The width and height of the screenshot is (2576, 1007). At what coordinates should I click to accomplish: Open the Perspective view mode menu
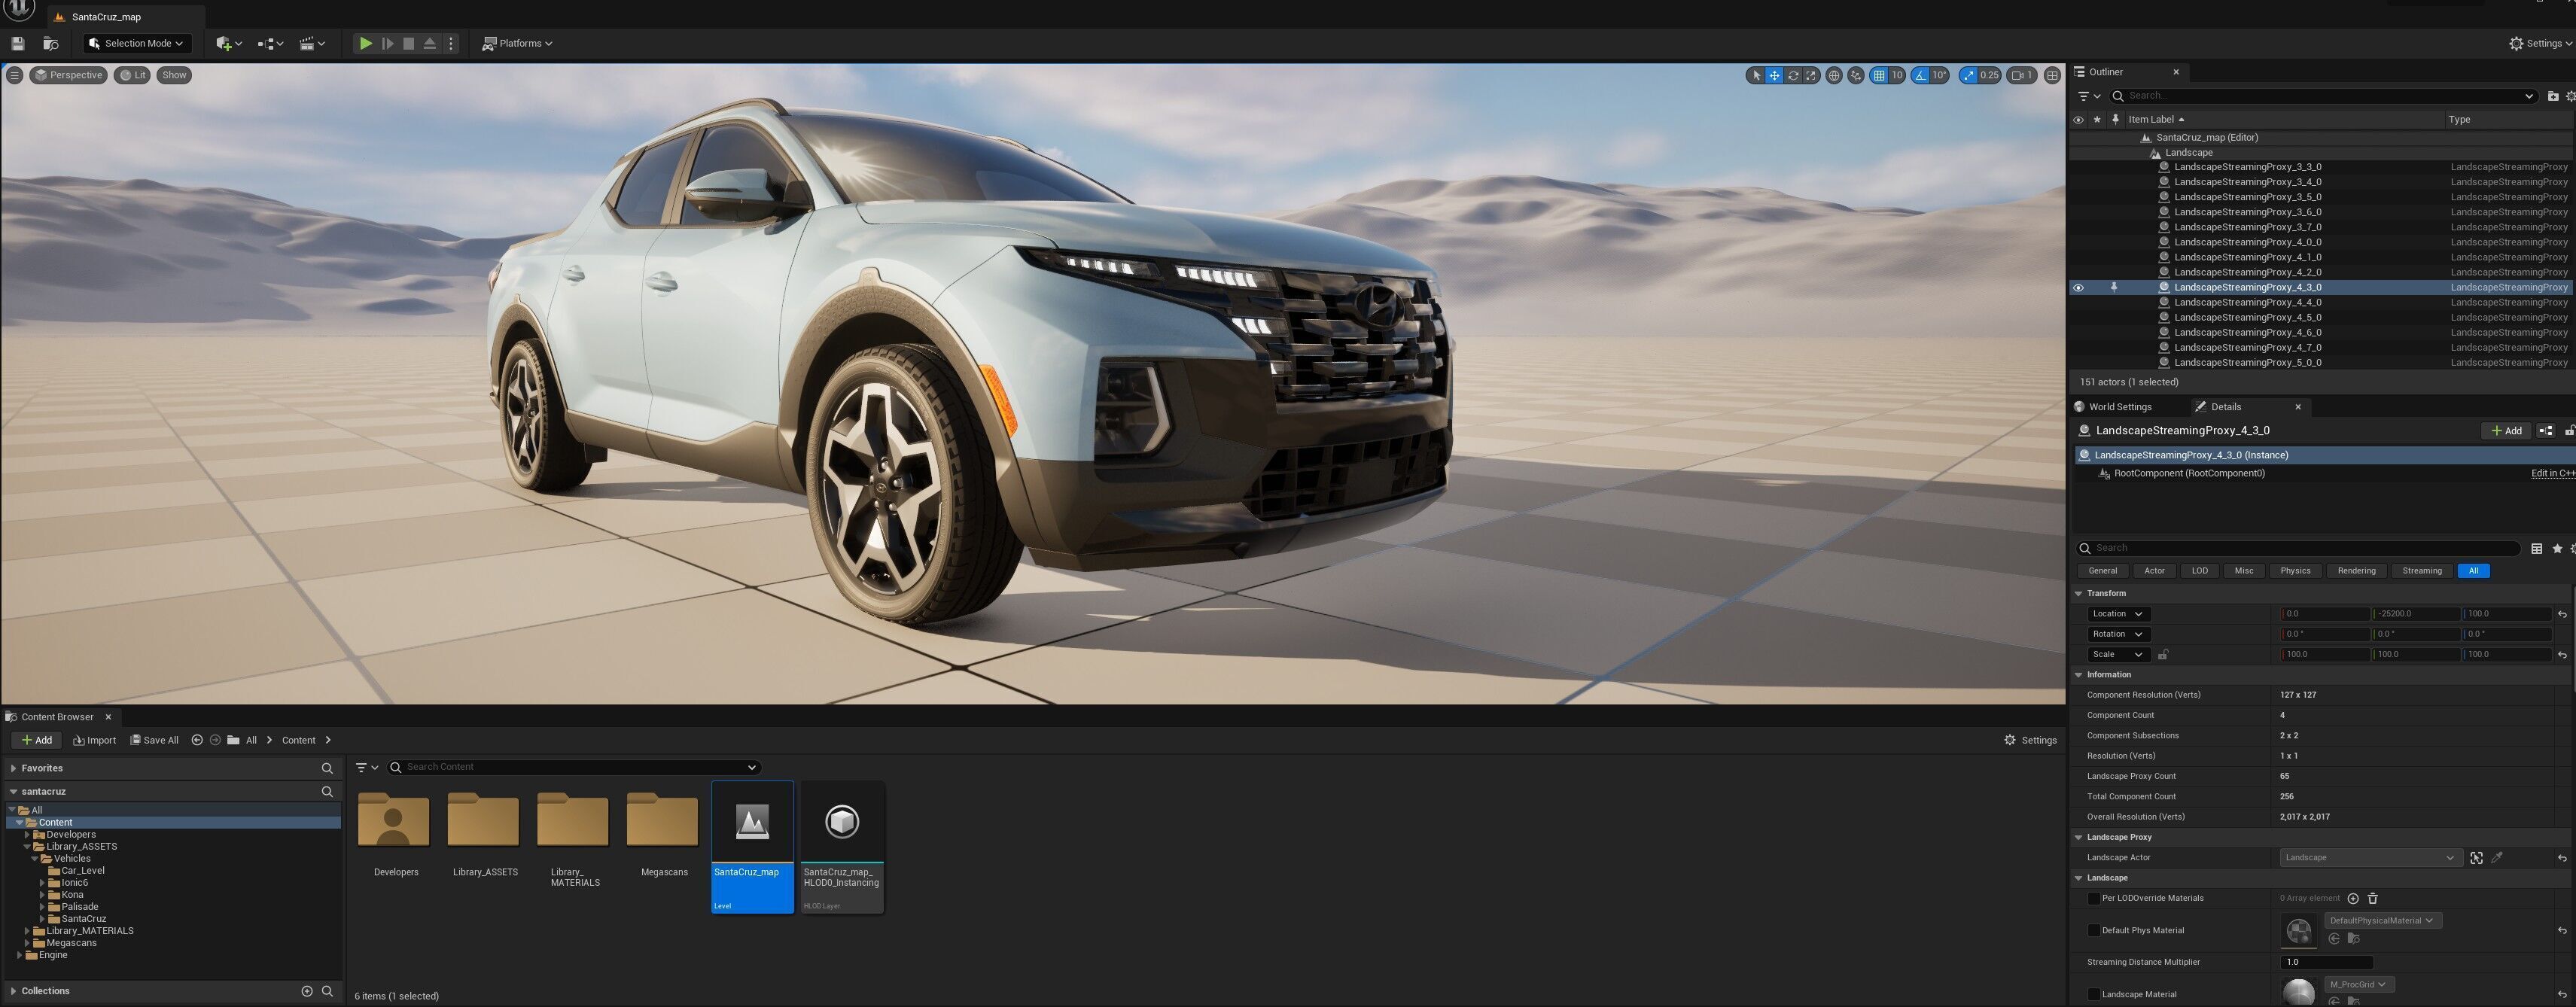68,75
